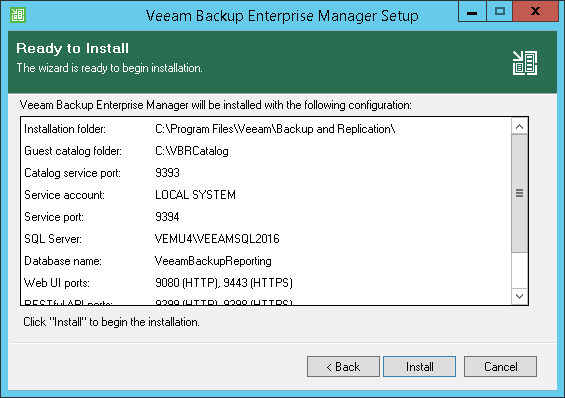Click the Install button

(419, 367)
